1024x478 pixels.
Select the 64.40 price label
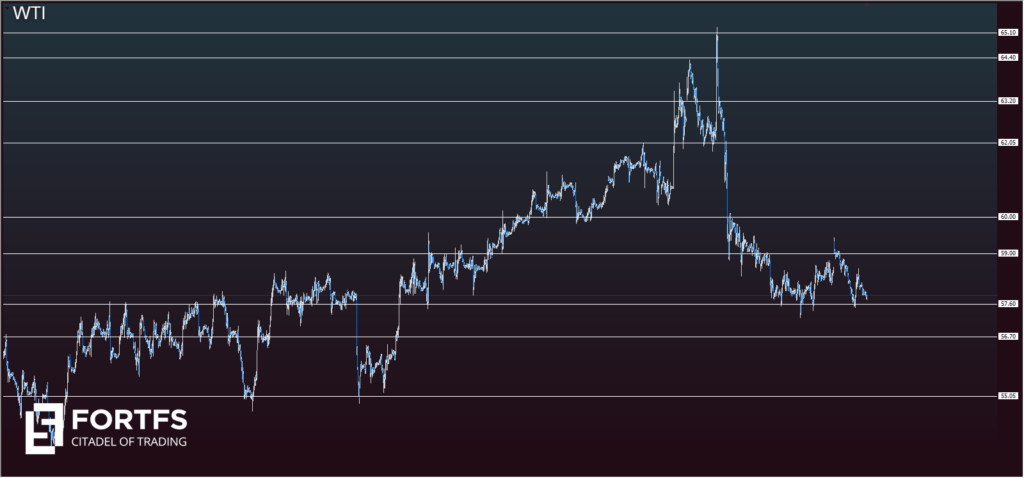pos(1008,58)
